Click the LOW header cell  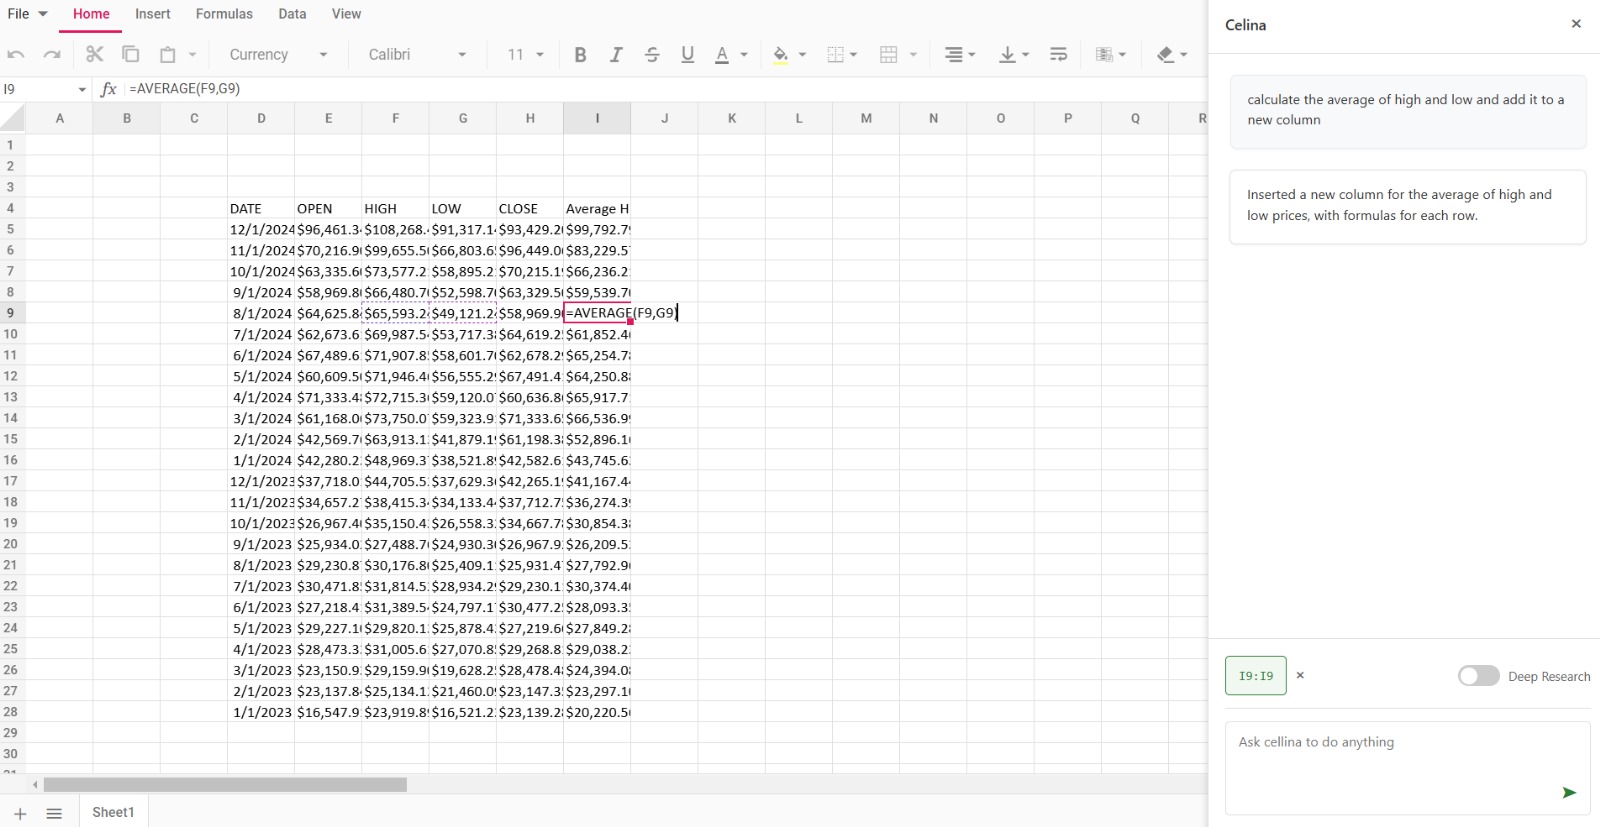point(463,208)
